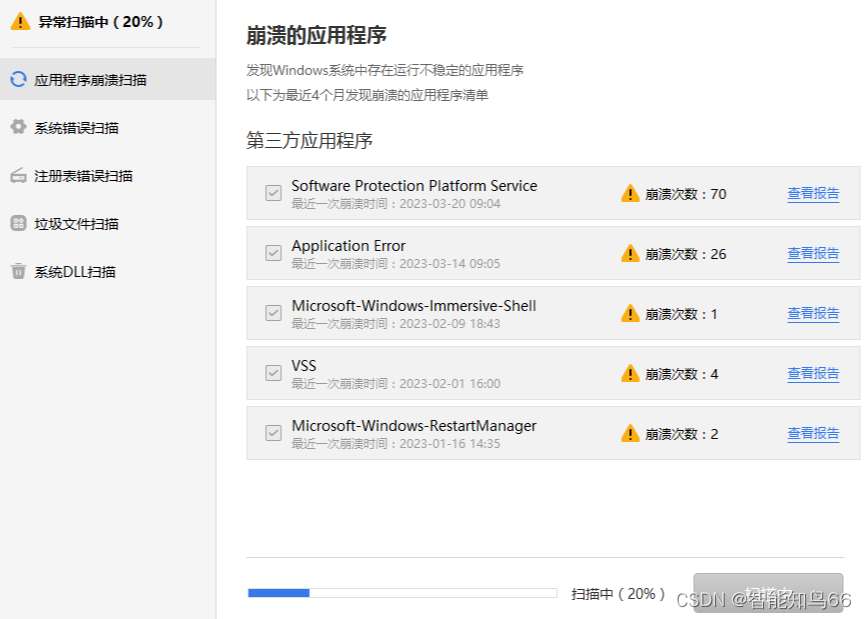The image size is (867, 619).
Task: Click the VSS program name
Action: pyautogui.click(x=304, y=366)
